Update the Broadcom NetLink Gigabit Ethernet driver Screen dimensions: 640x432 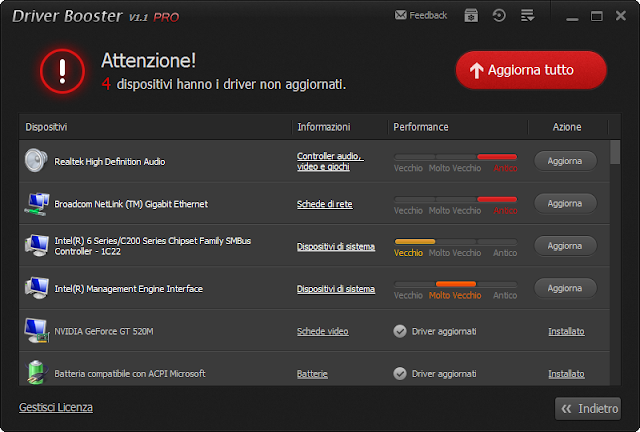click(565, 203)
